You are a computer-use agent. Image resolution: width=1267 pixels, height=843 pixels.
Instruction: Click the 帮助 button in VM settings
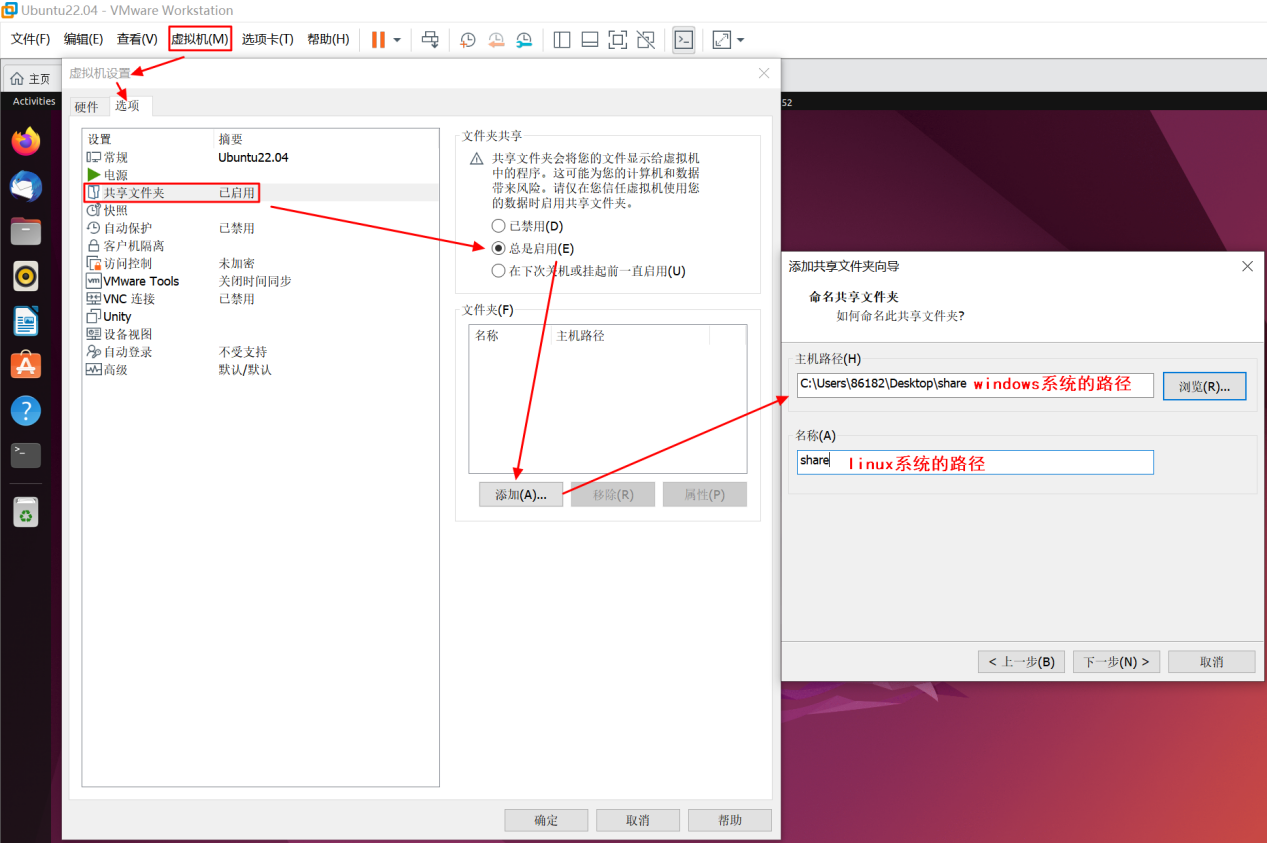(730, 820)
